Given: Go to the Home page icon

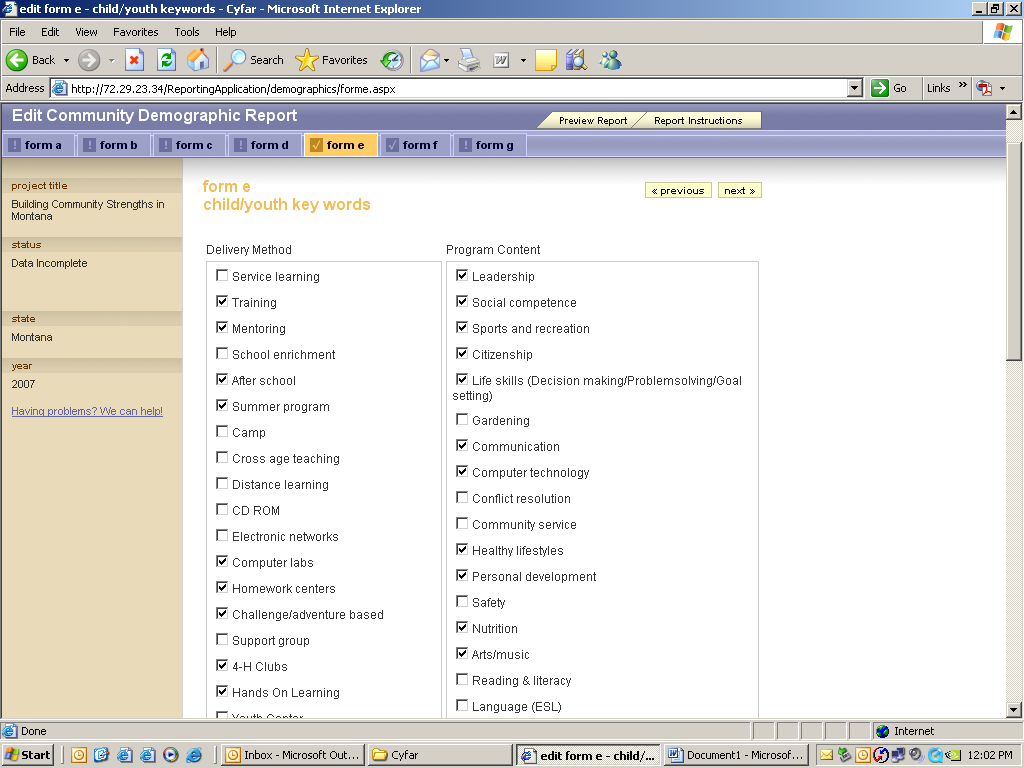Looking at the screenshot, I should click(x=198, y=60).
